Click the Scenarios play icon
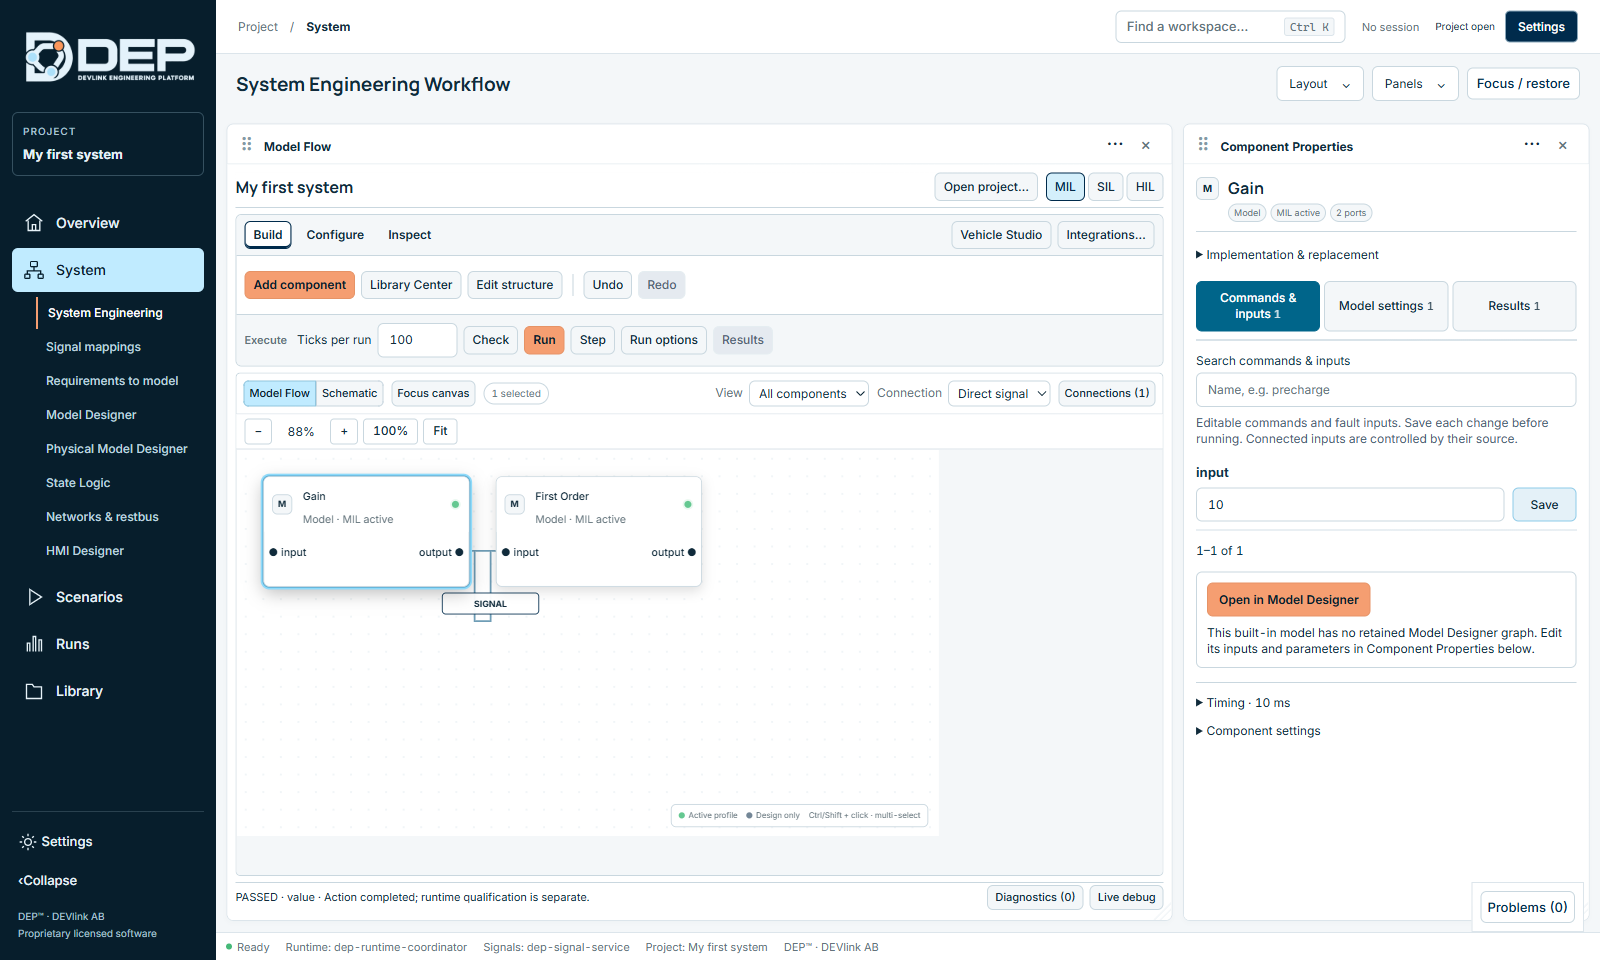1600x960 pixels. tap(34, 597)
